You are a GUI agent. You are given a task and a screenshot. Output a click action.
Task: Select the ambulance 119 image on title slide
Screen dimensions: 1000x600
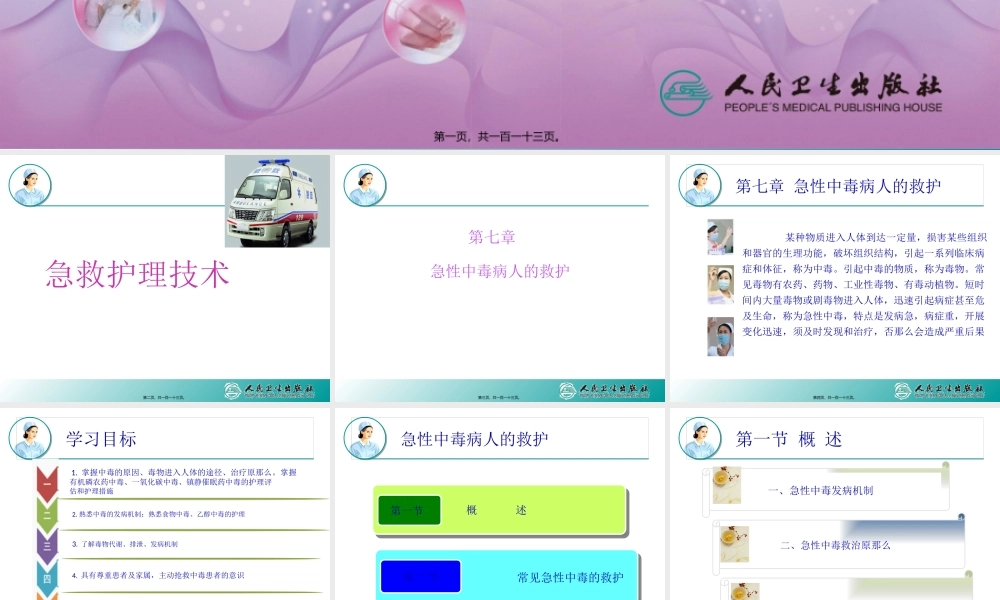click(x=276, y=198)
